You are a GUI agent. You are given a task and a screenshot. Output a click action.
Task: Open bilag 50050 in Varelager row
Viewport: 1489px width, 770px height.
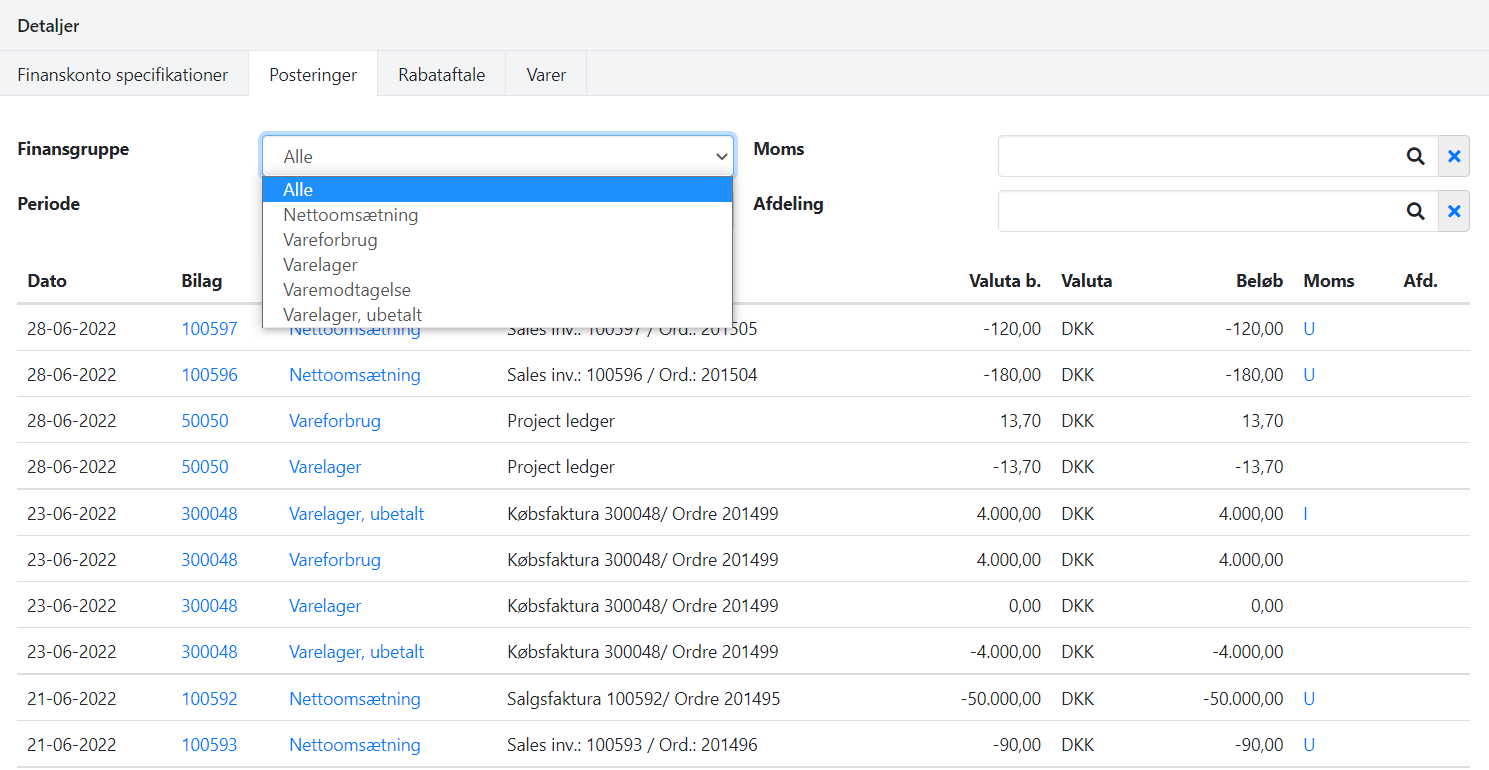pos(204,467)
